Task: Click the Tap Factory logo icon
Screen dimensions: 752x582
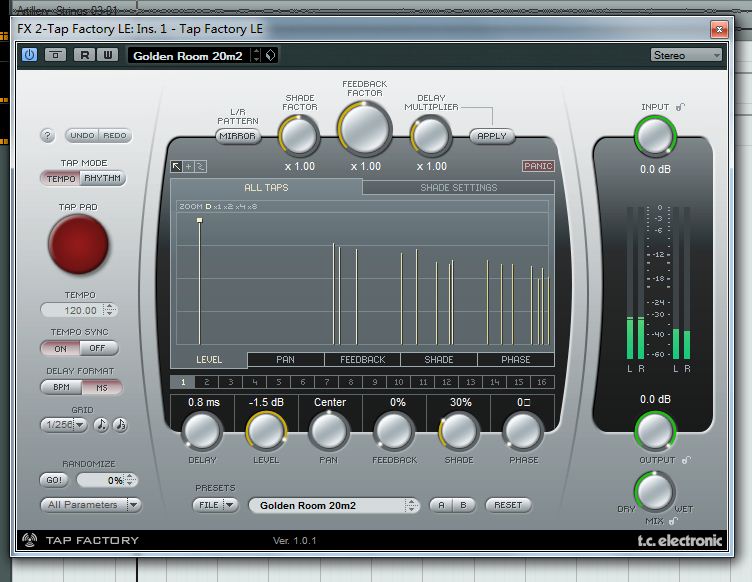Action: (30, 540)
